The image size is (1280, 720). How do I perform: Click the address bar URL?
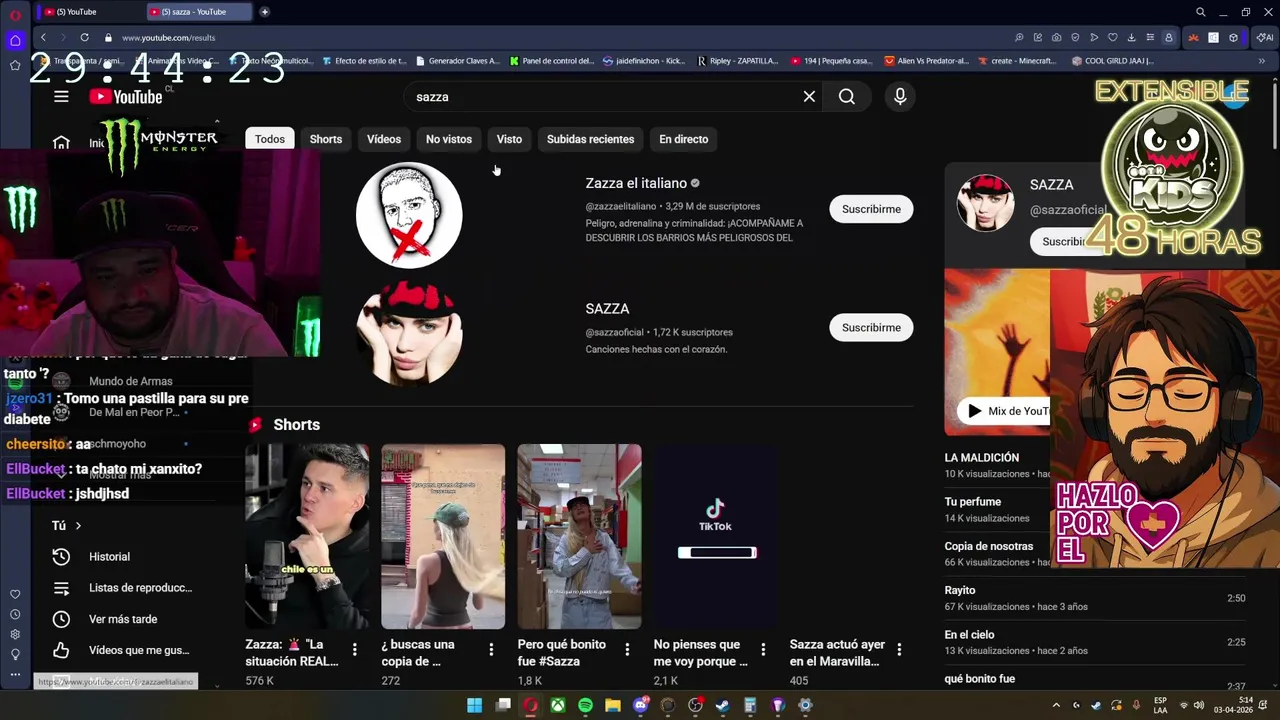pyautogui.click(x=168, y=38)
